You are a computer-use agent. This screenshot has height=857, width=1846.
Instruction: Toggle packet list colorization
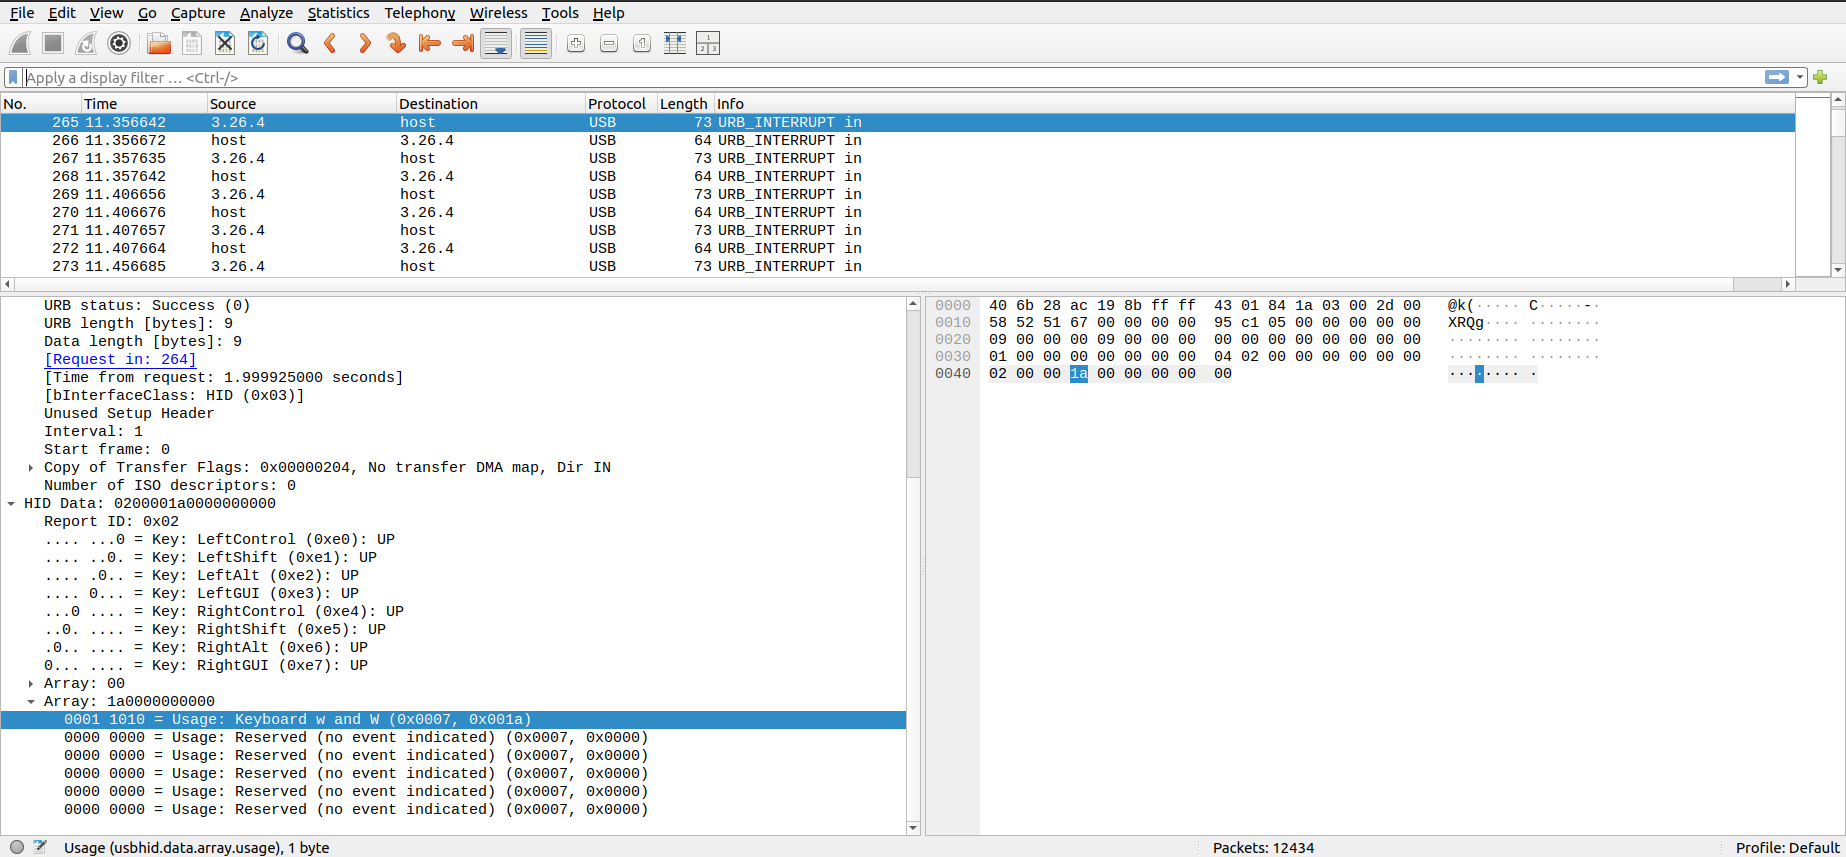click(x=536, y=43)
